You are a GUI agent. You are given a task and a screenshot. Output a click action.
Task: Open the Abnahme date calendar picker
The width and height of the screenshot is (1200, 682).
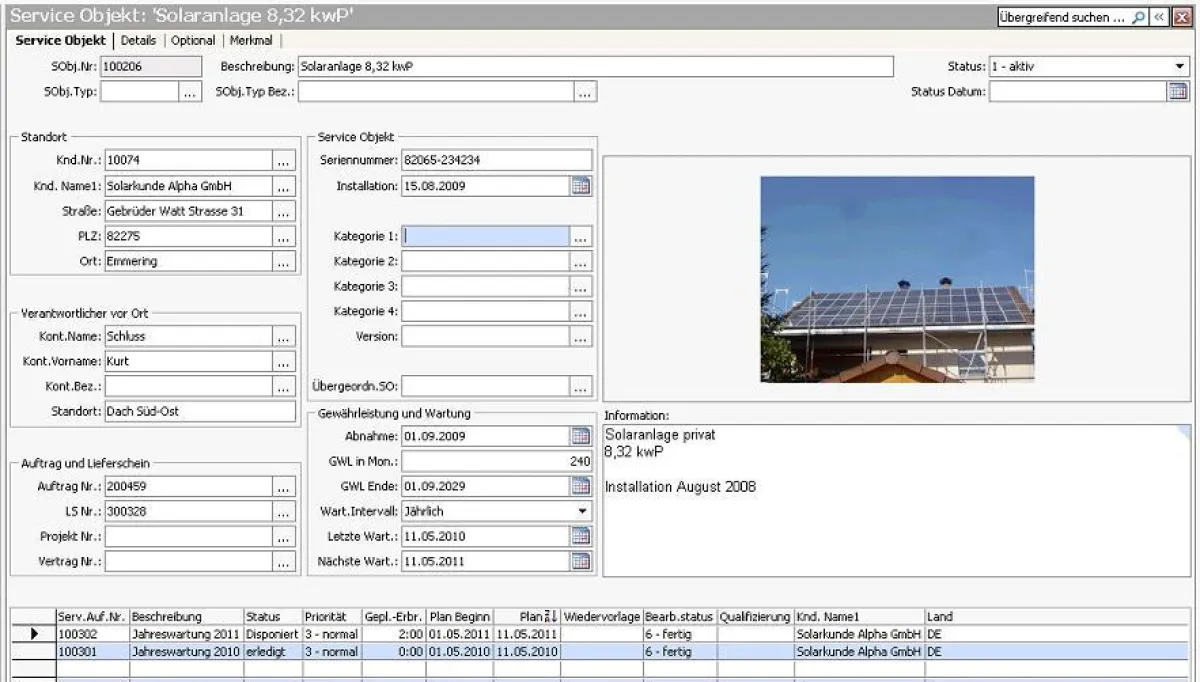(x=582, y=435)
